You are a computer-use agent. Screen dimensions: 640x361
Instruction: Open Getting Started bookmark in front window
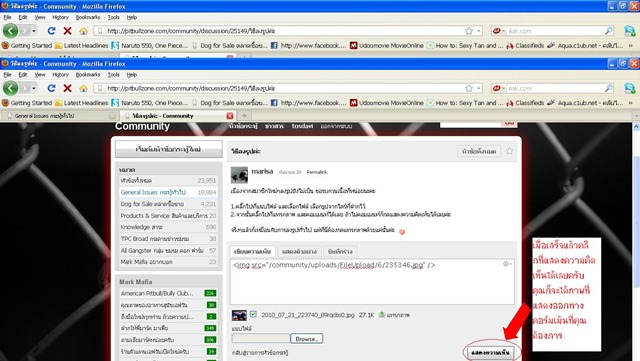[x=27, y=103]
